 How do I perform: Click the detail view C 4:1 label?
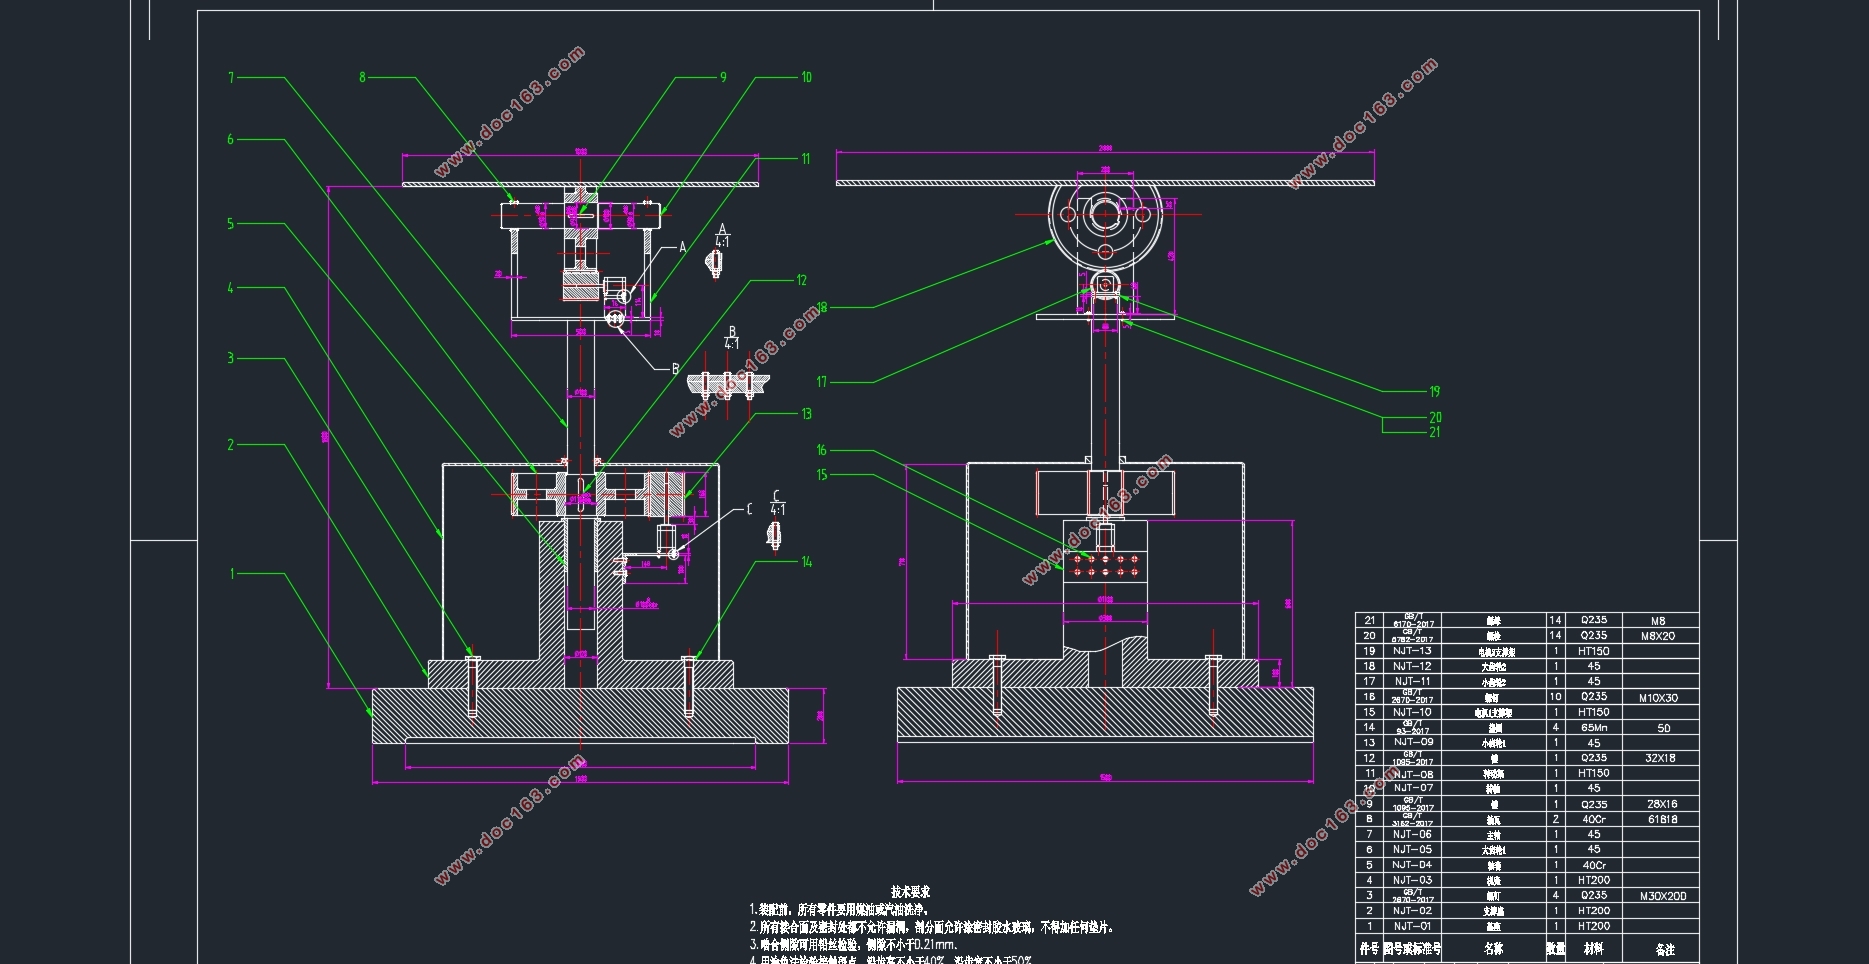(x=777, y=503)
